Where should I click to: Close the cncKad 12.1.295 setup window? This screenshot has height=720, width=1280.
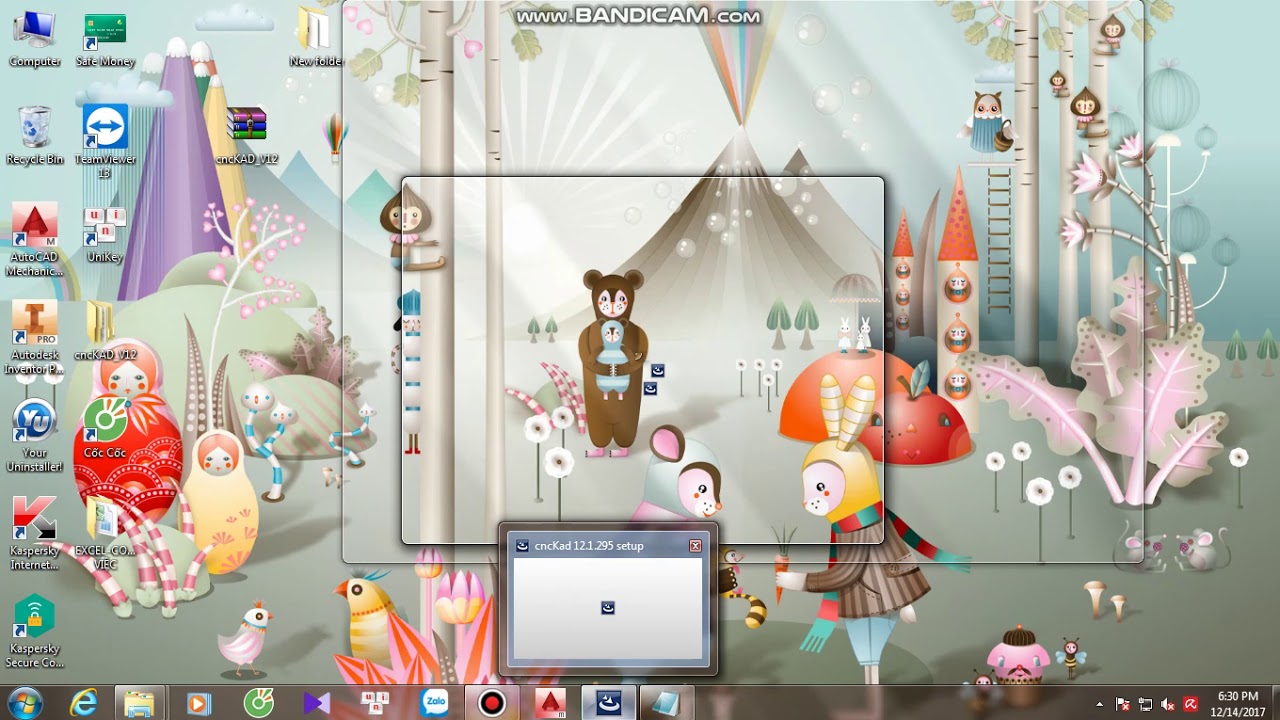pos(695,546)
